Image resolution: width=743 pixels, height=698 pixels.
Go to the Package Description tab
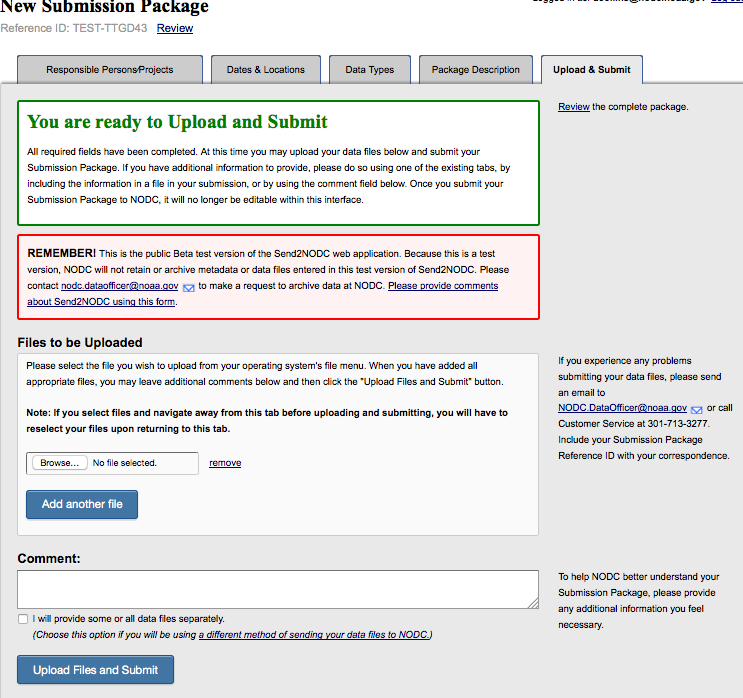click(x=476, y=70)
